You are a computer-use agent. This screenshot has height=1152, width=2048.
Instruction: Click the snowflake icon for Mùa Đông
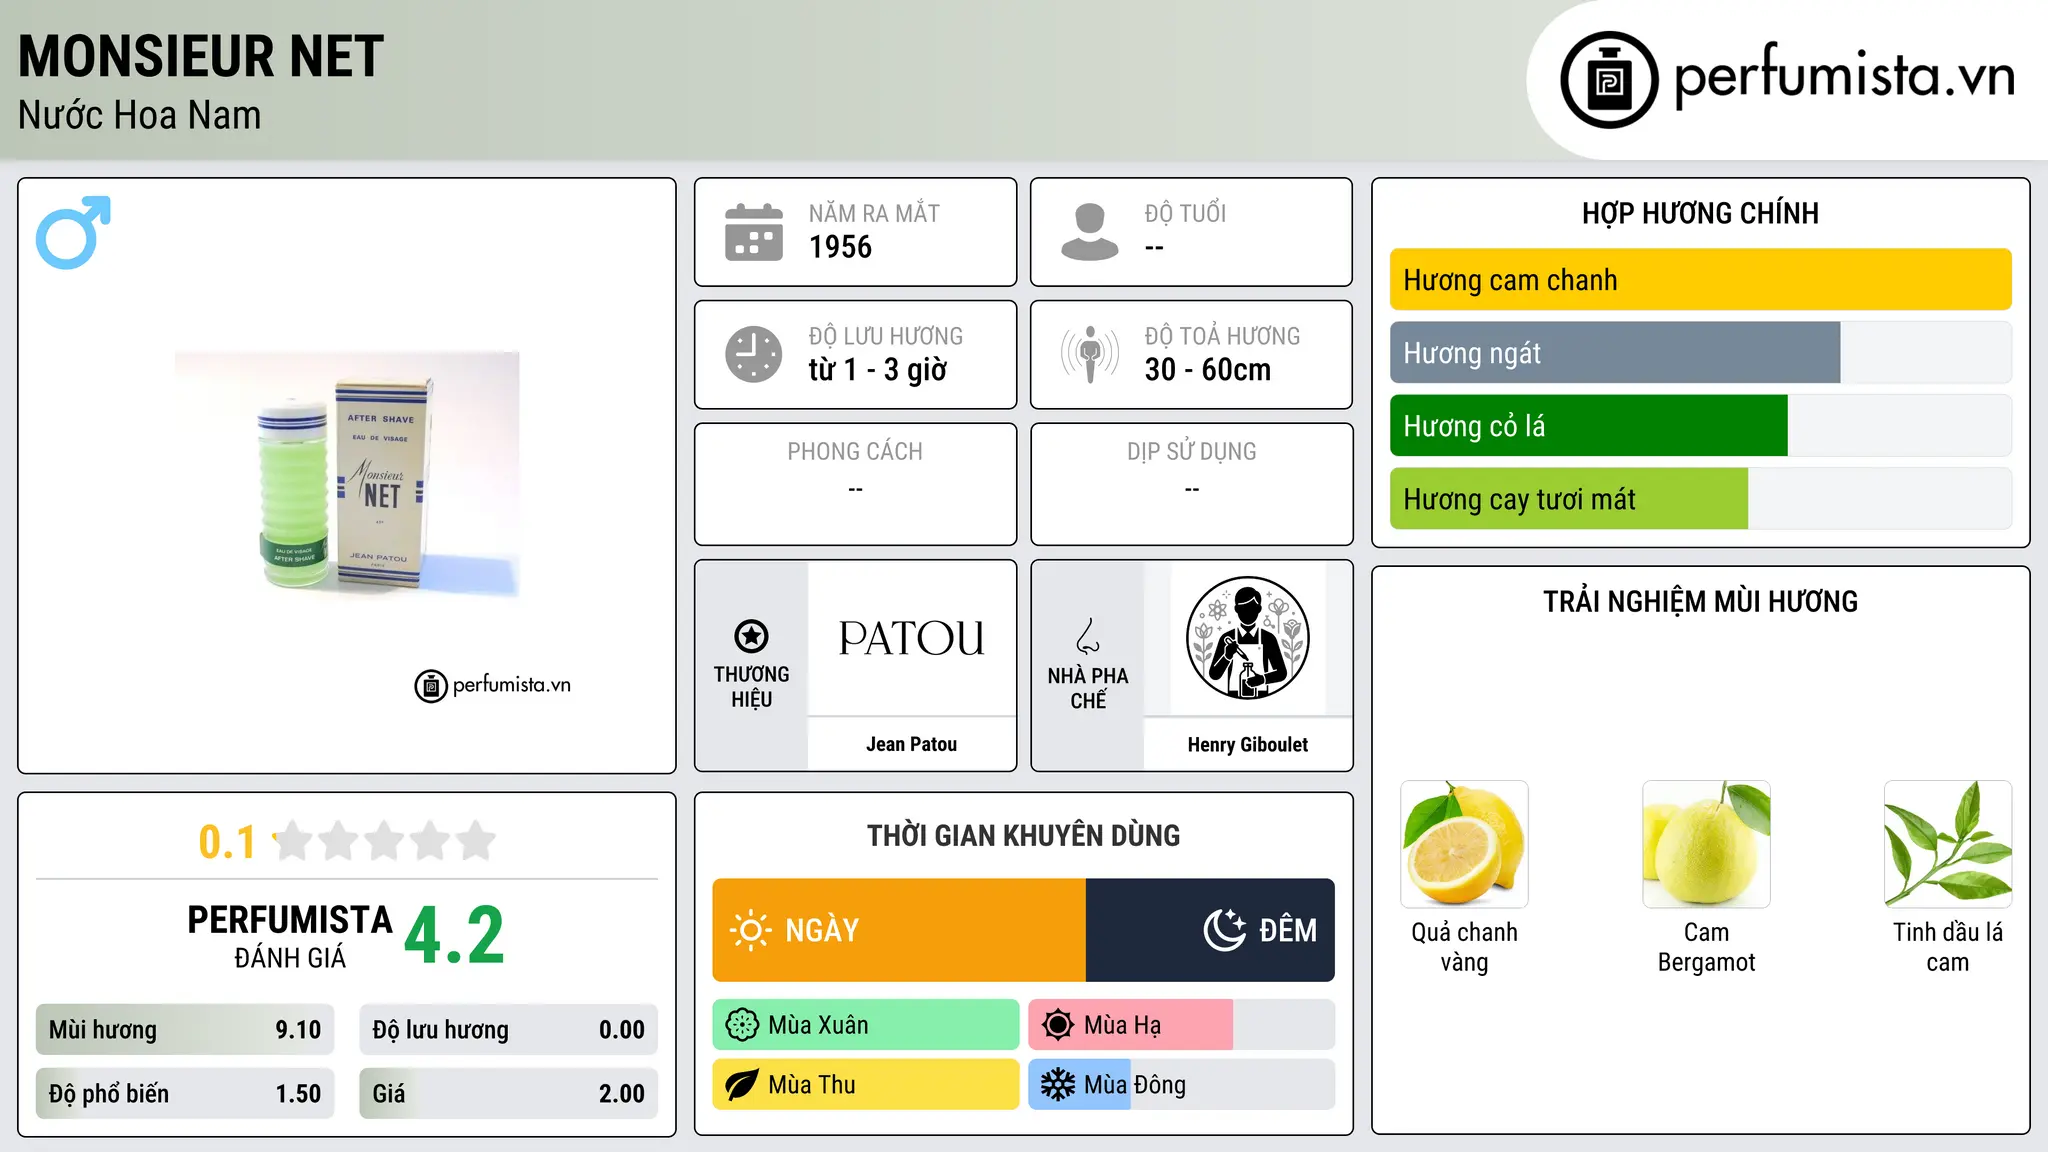(x=1058, y=1085)
